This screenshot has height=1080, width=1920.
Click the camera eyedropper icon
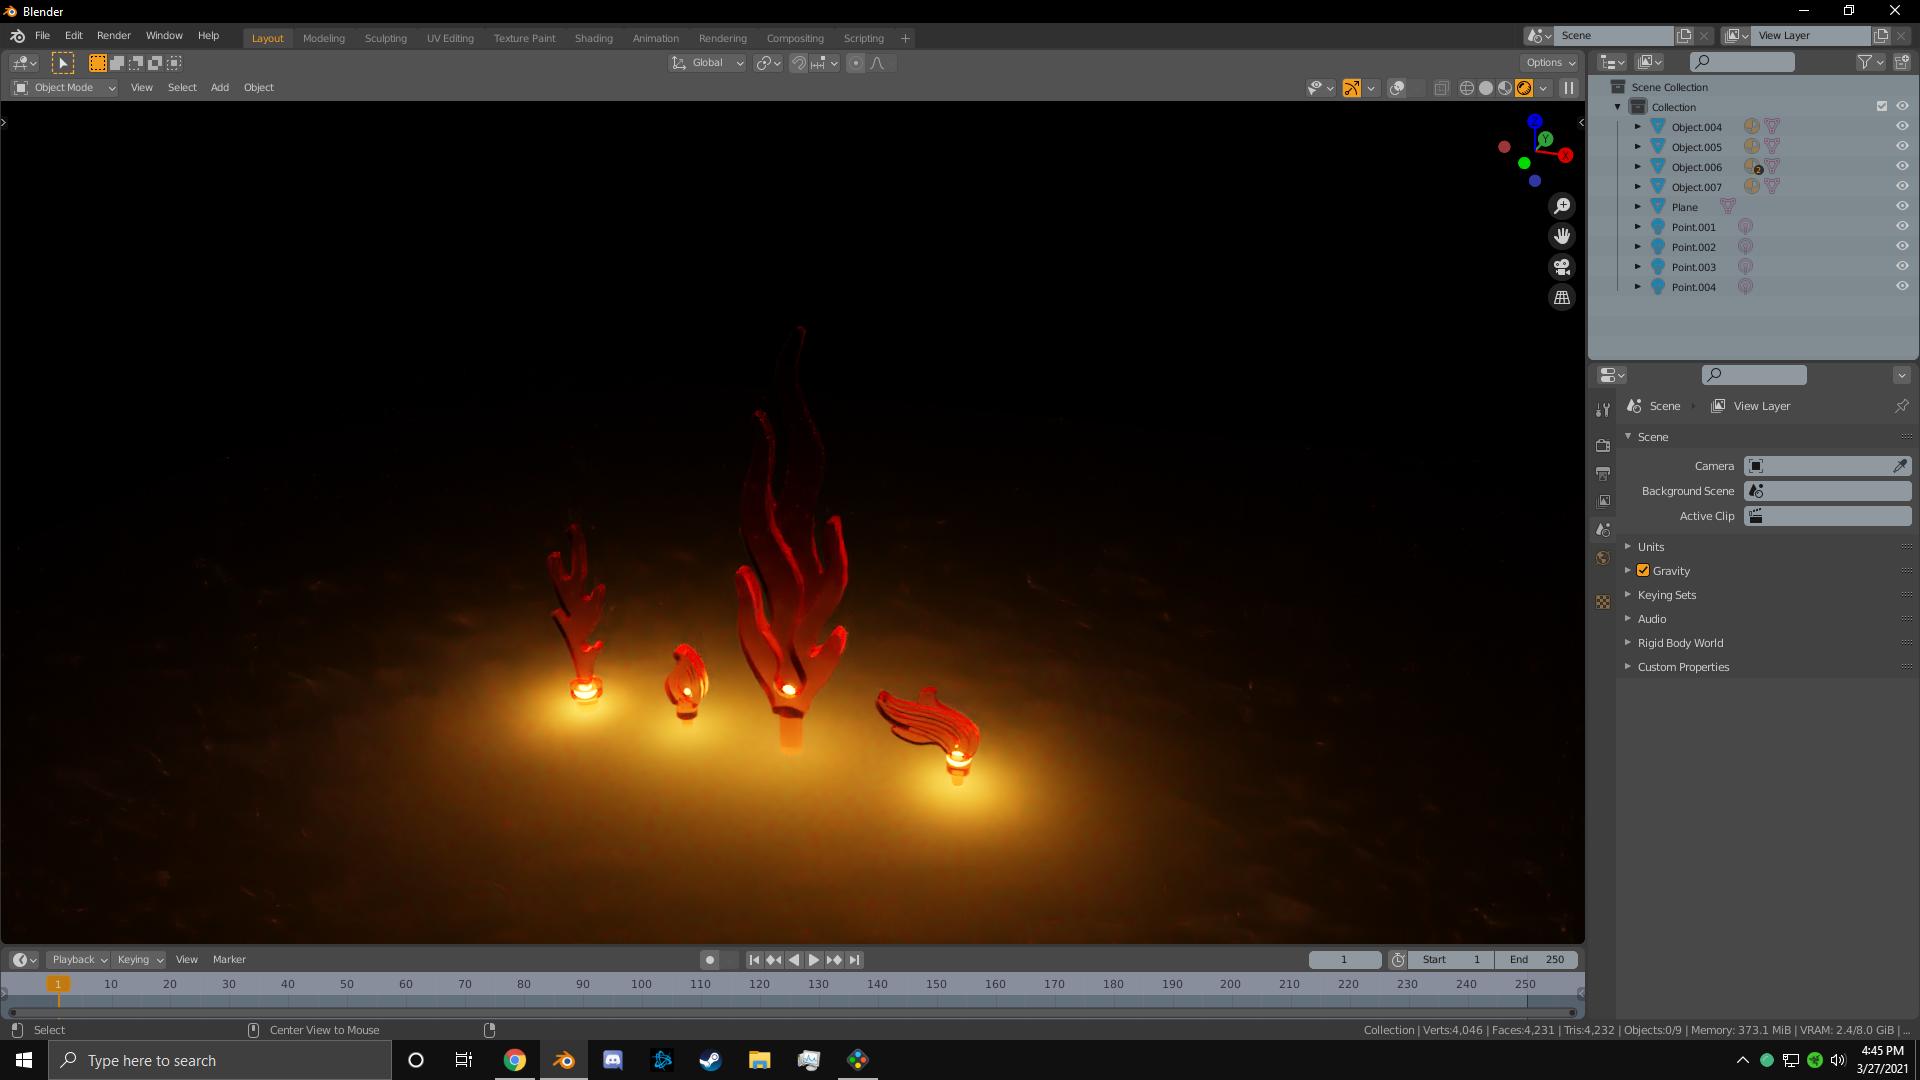click(1900, 466)
